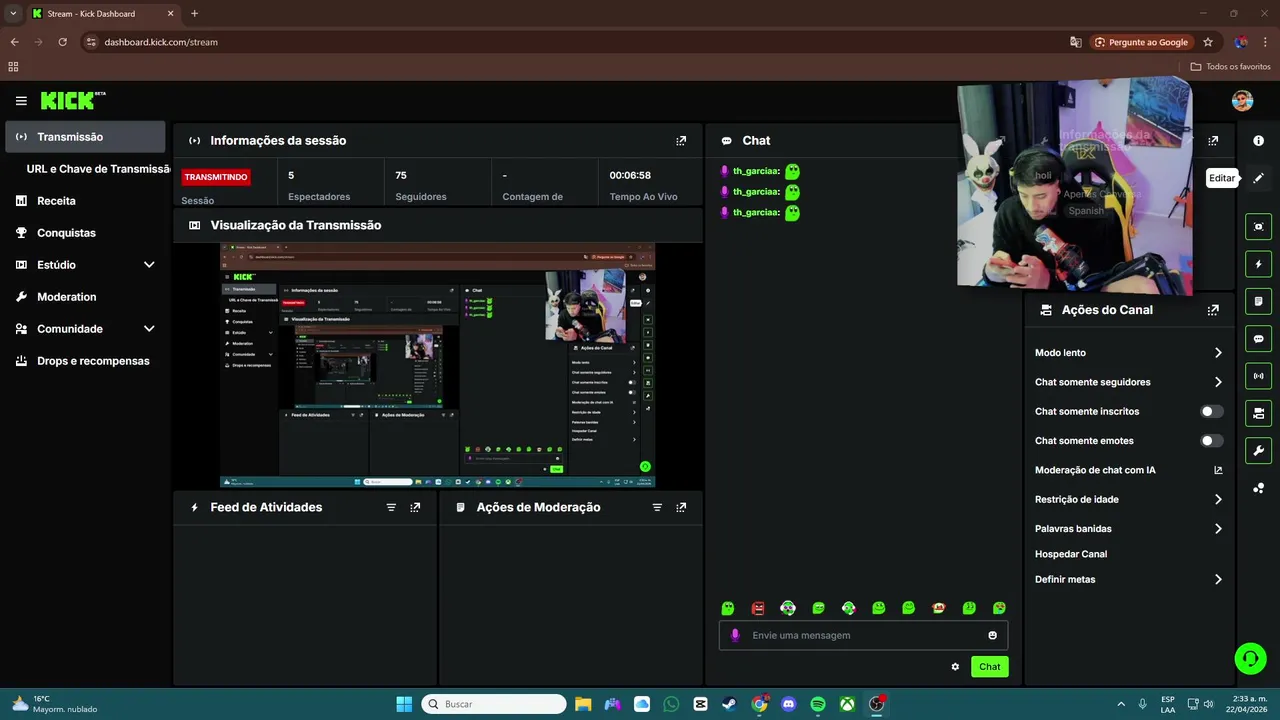Toggle channel actions widget in right sidebar

pos(1258,413)
